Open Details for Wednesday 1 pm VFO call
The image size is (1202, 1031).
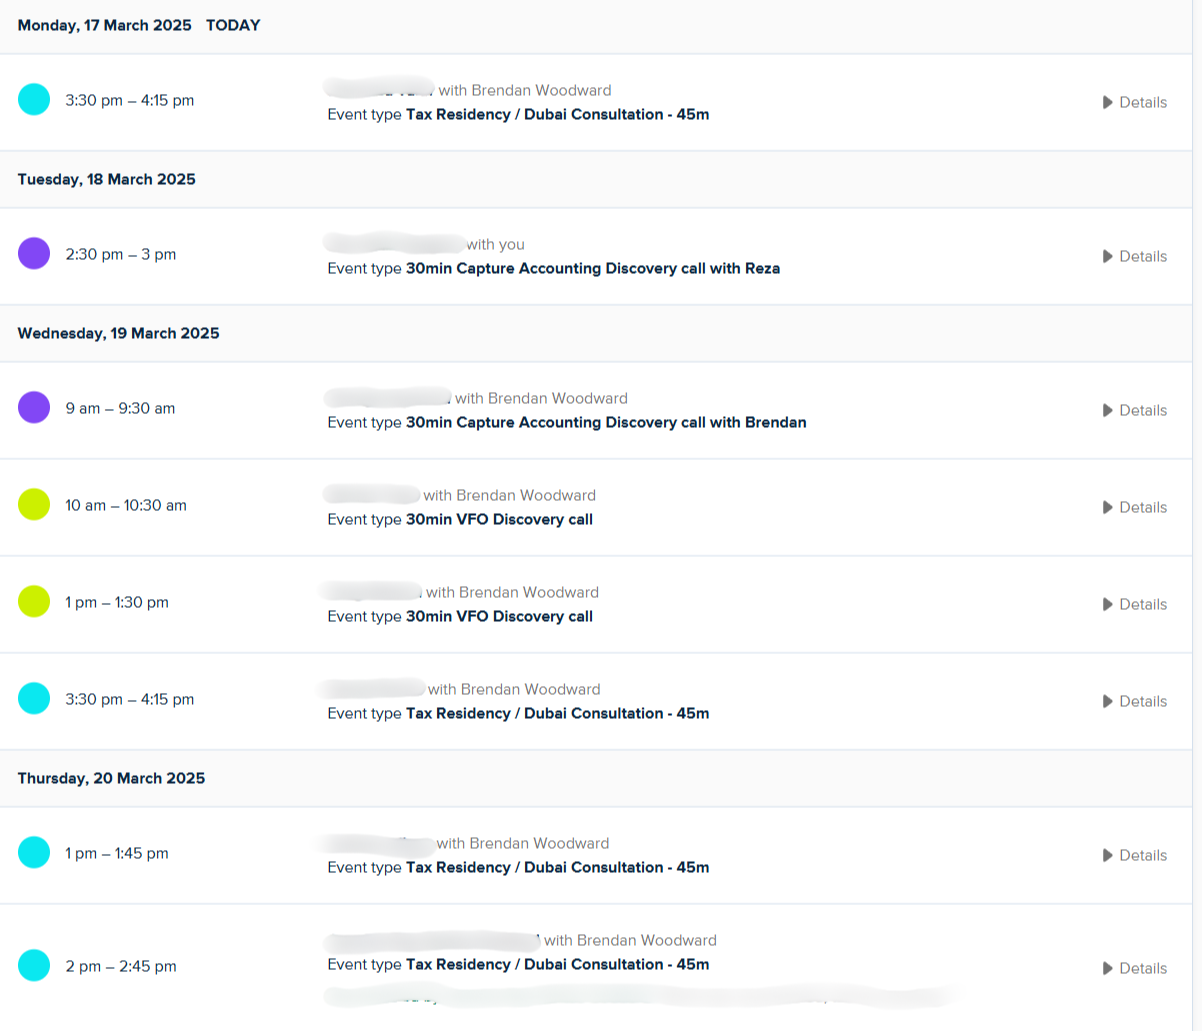tap(1135, 604)
